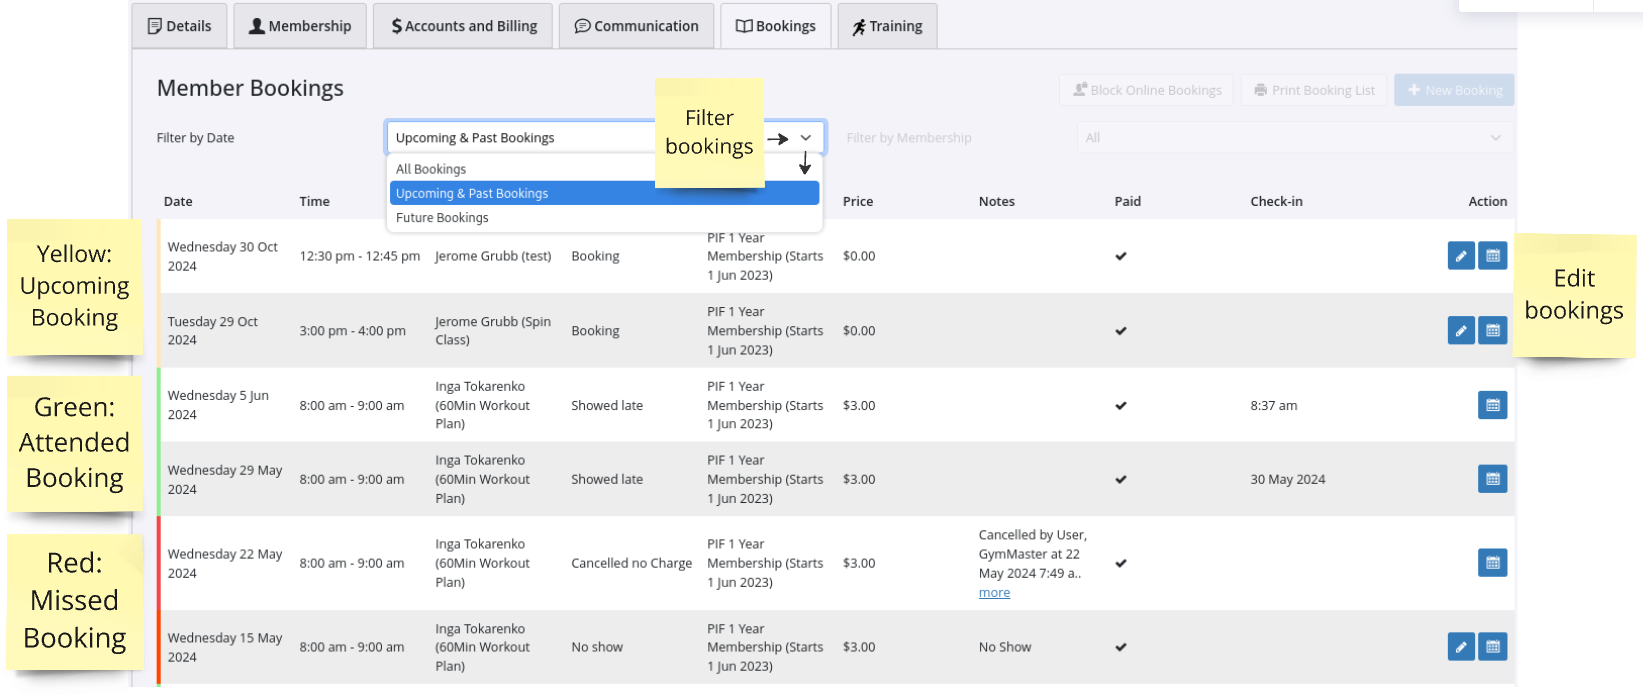
Task: Click Block Online Bookings button
Action: click(x=1146, y=90)
